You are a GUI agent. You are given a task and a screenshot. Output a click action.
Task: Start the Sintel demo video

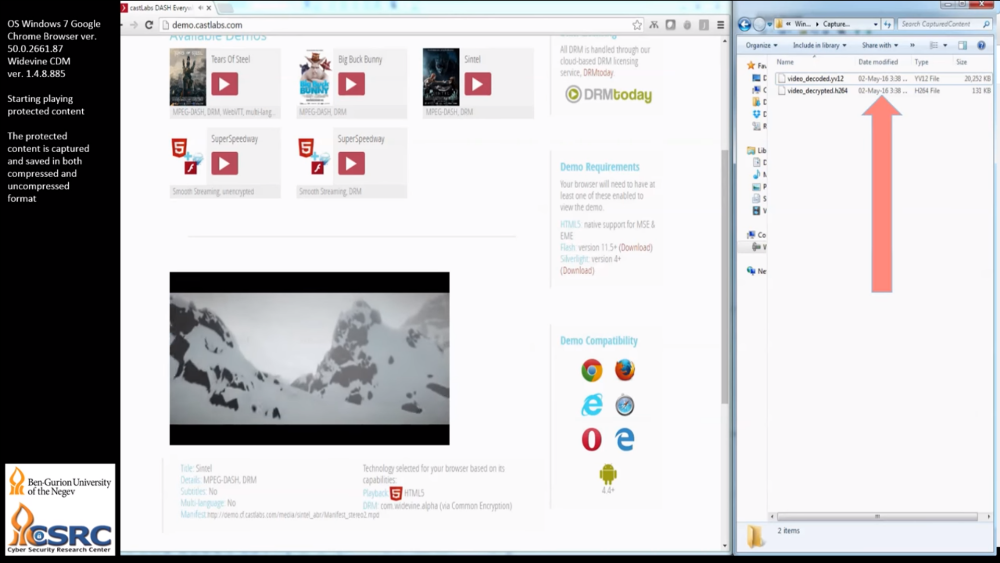pyautogui.click(x=477, y=84)
